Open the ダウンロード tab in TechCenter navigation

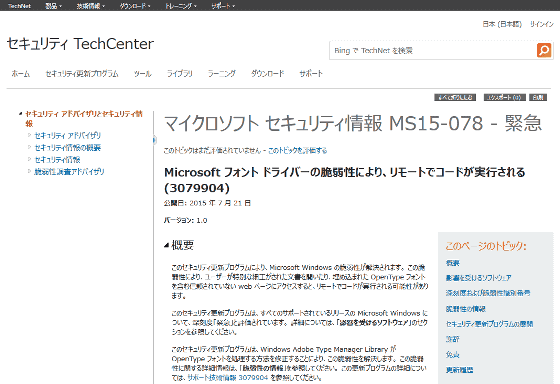(268, 74)
